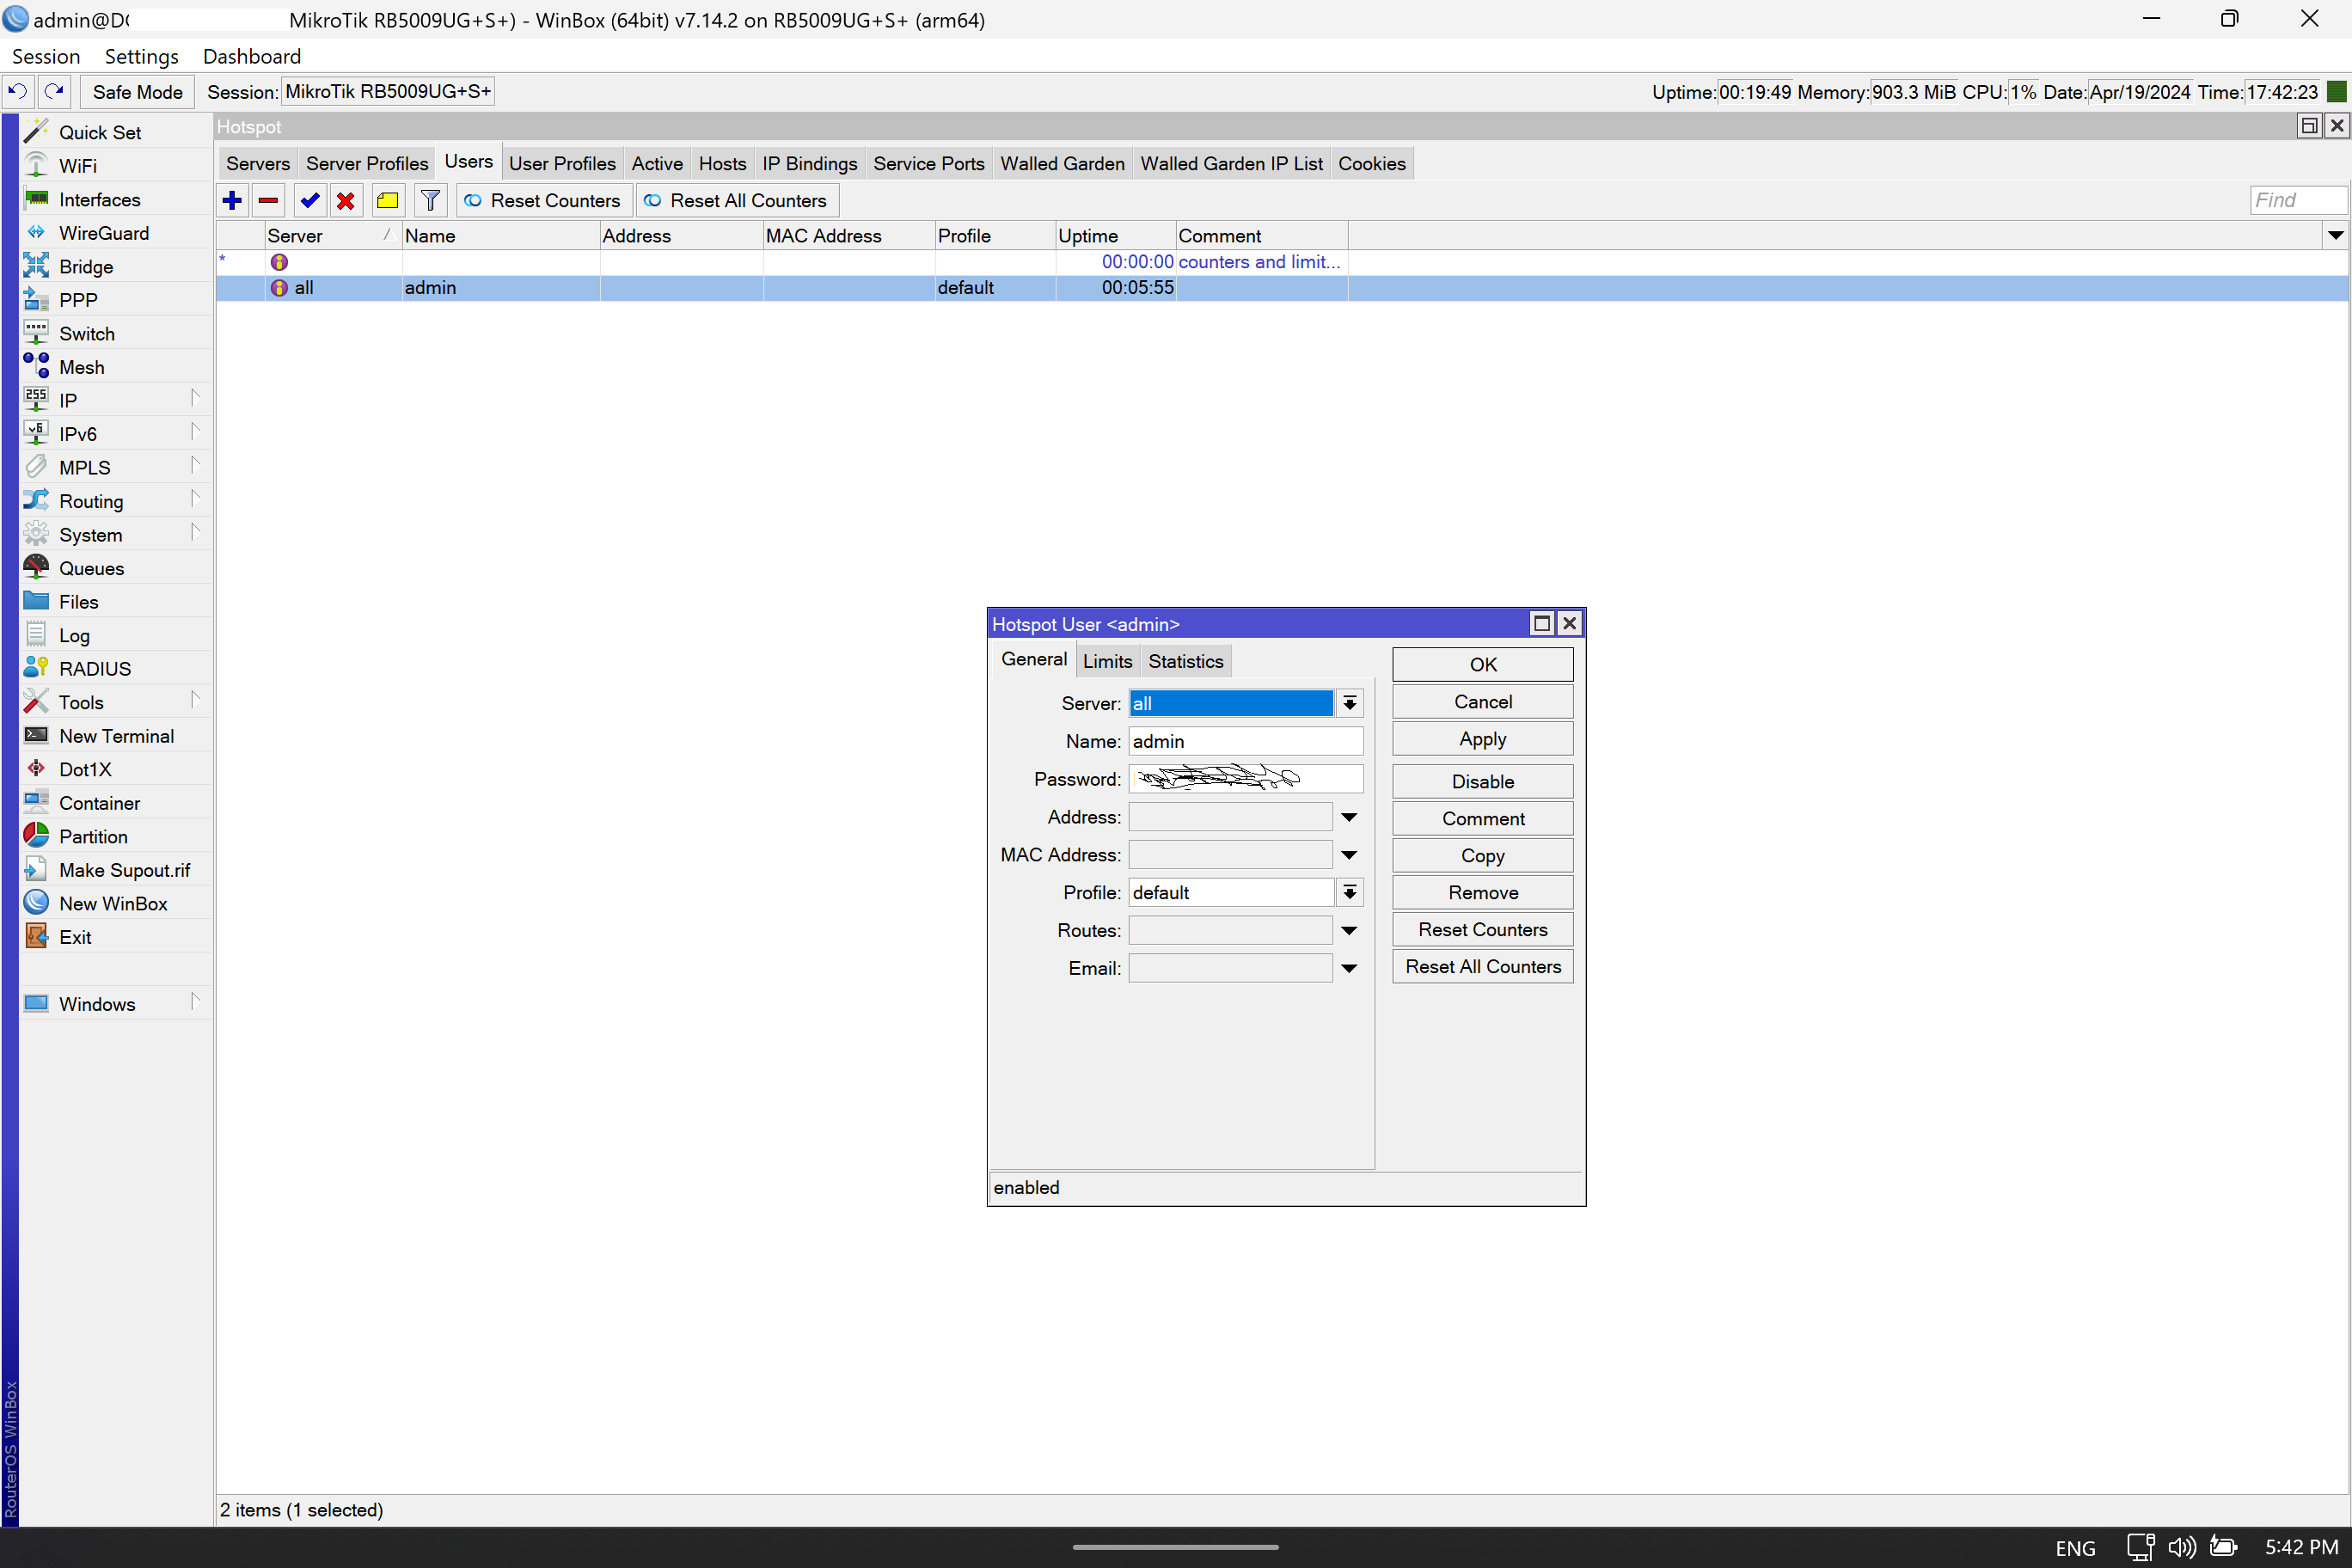Screen dimensions: 2352x1568
Task: Expand the Email field arrow
Action: point(1349,968)
